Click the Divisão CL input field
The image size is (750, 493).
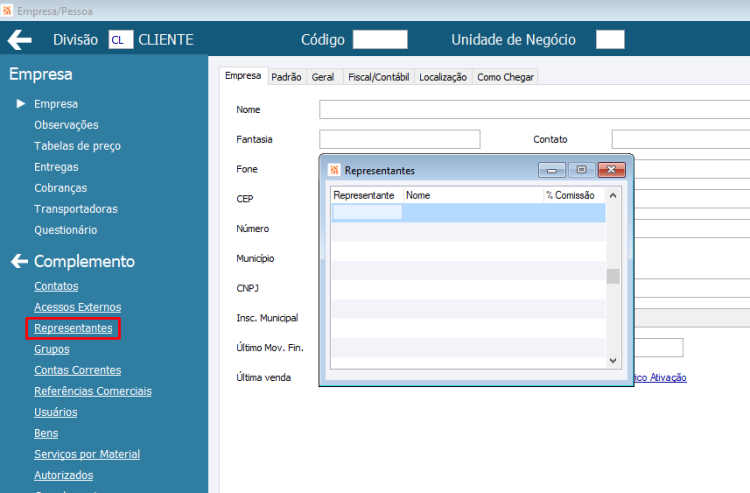pos(121,40)
